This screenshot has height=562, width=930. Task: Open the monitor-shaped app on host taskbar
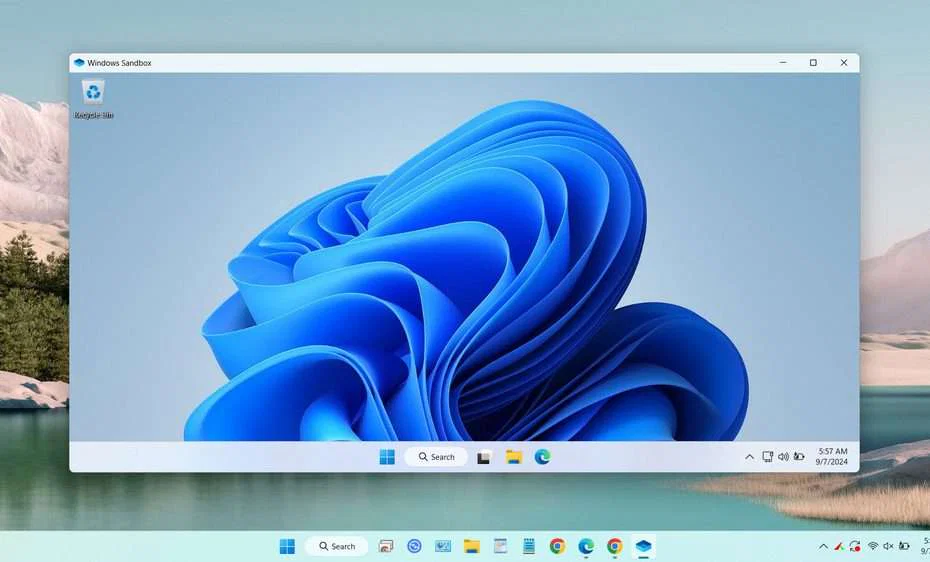click(443, 546)
